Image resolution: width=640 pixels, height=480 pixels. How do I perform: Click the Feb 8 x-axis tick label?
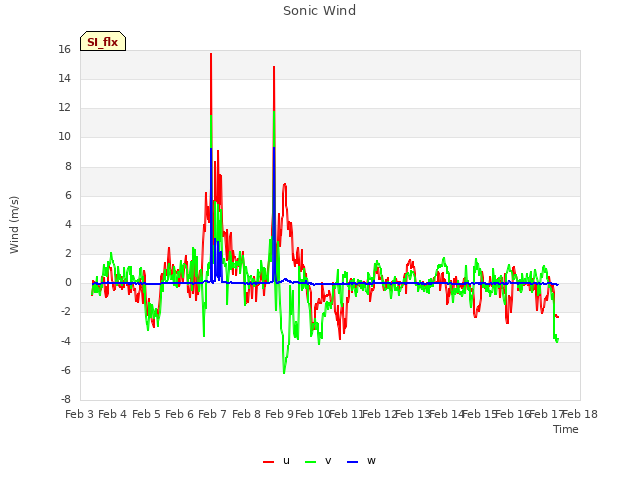(246, 414)
